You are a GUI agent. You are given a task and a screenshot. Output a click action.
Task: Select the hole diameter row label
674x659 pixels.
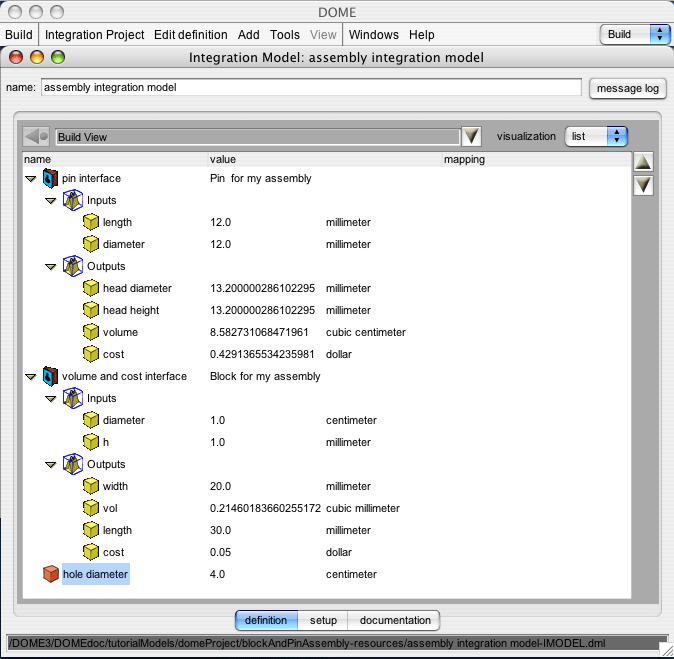tap(95, 574)
